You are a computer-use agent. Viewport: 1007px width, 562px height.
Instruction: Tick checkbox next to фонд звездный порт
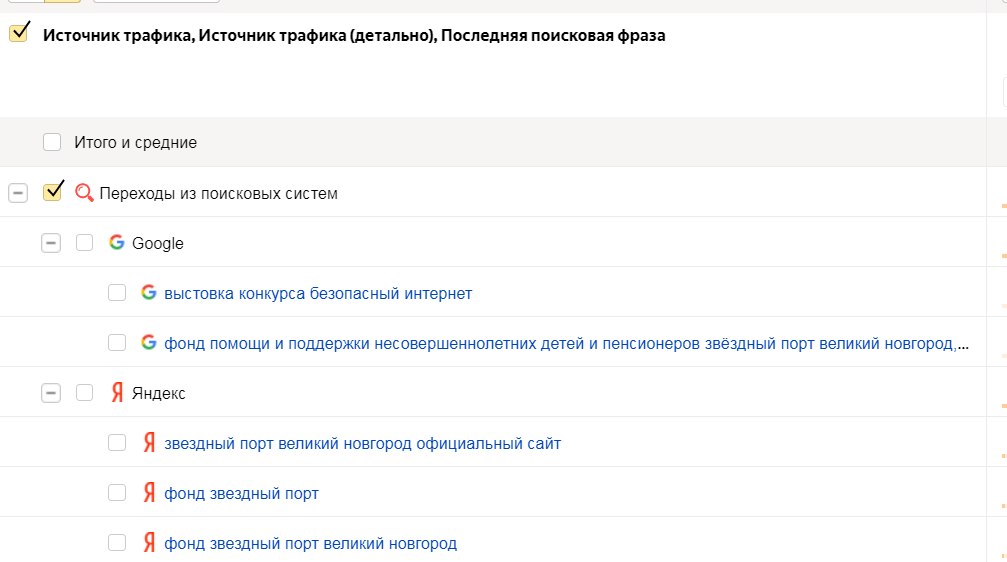pos(117,493)
